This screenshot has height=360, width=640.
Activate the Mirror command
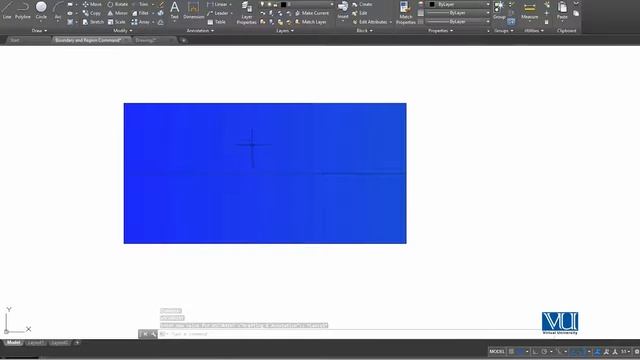click(x=118, y=13)
